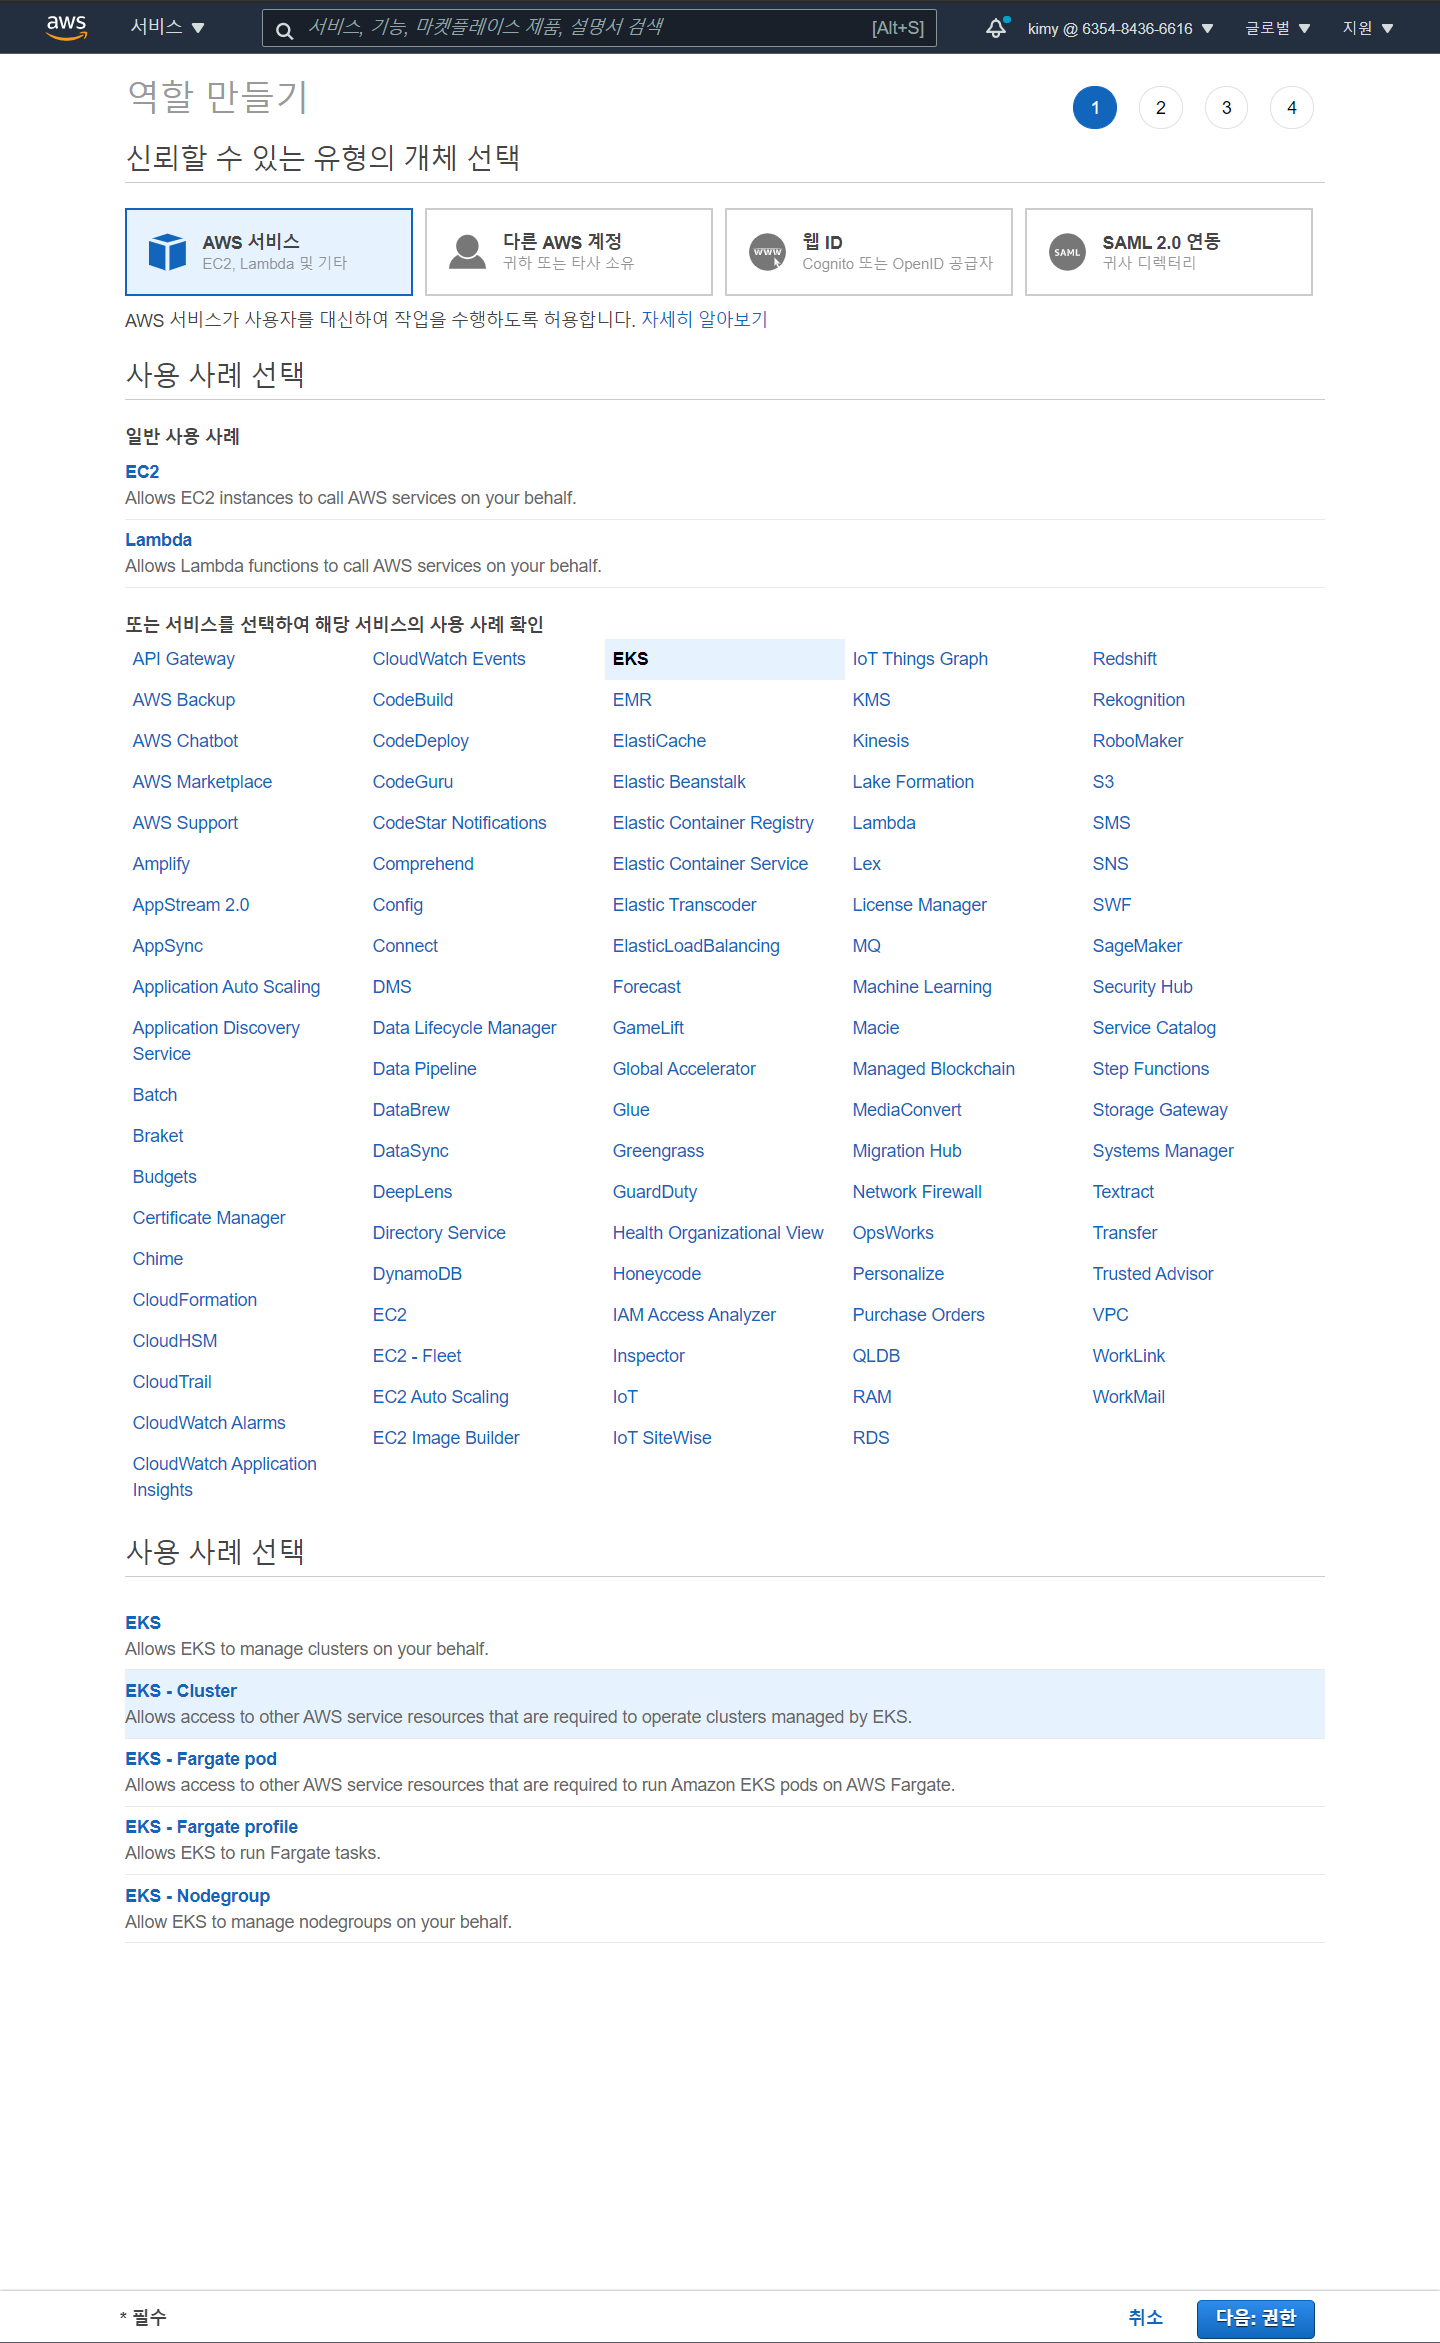Select the Kinesis service link
1440x2343 pixels.
pyautogui.click(x=881, y=741)
